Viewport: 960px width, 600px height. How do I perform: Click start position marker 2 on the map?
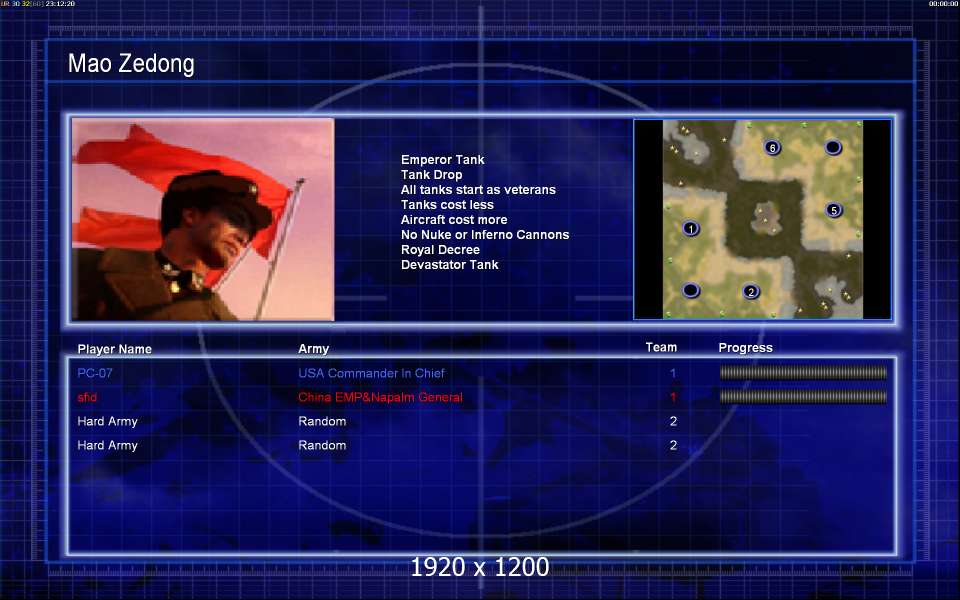751,292
